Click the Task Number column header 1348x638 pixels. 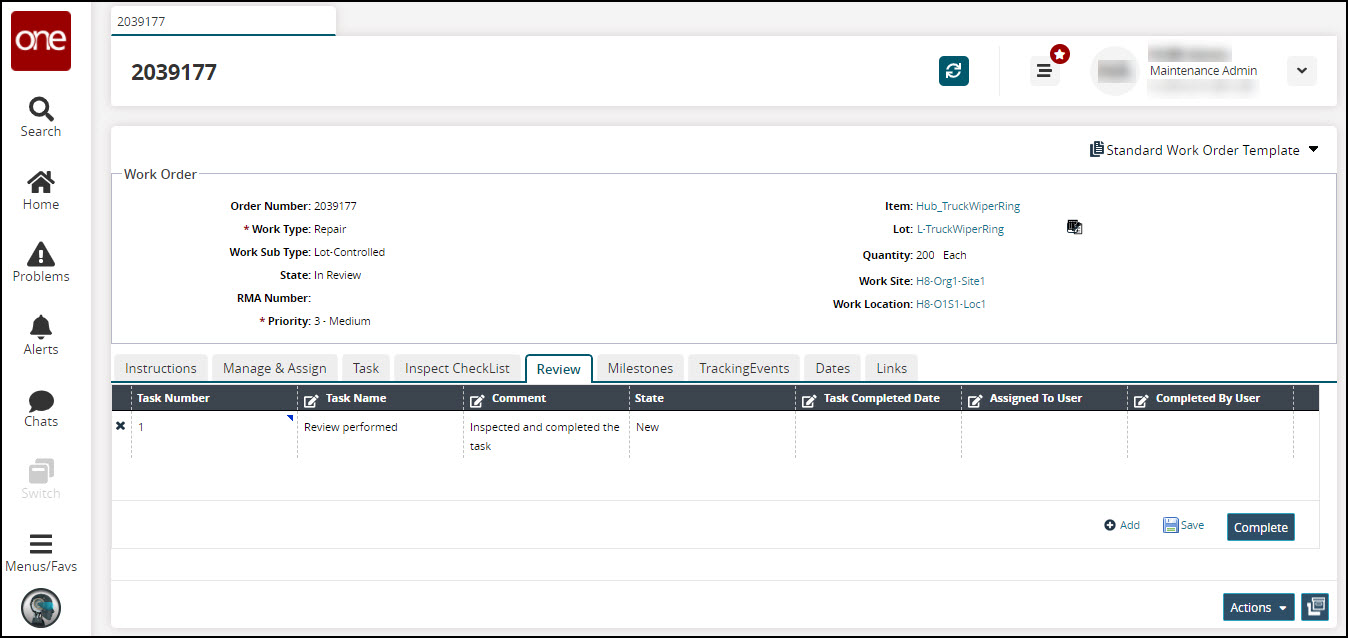coord(214,398)
